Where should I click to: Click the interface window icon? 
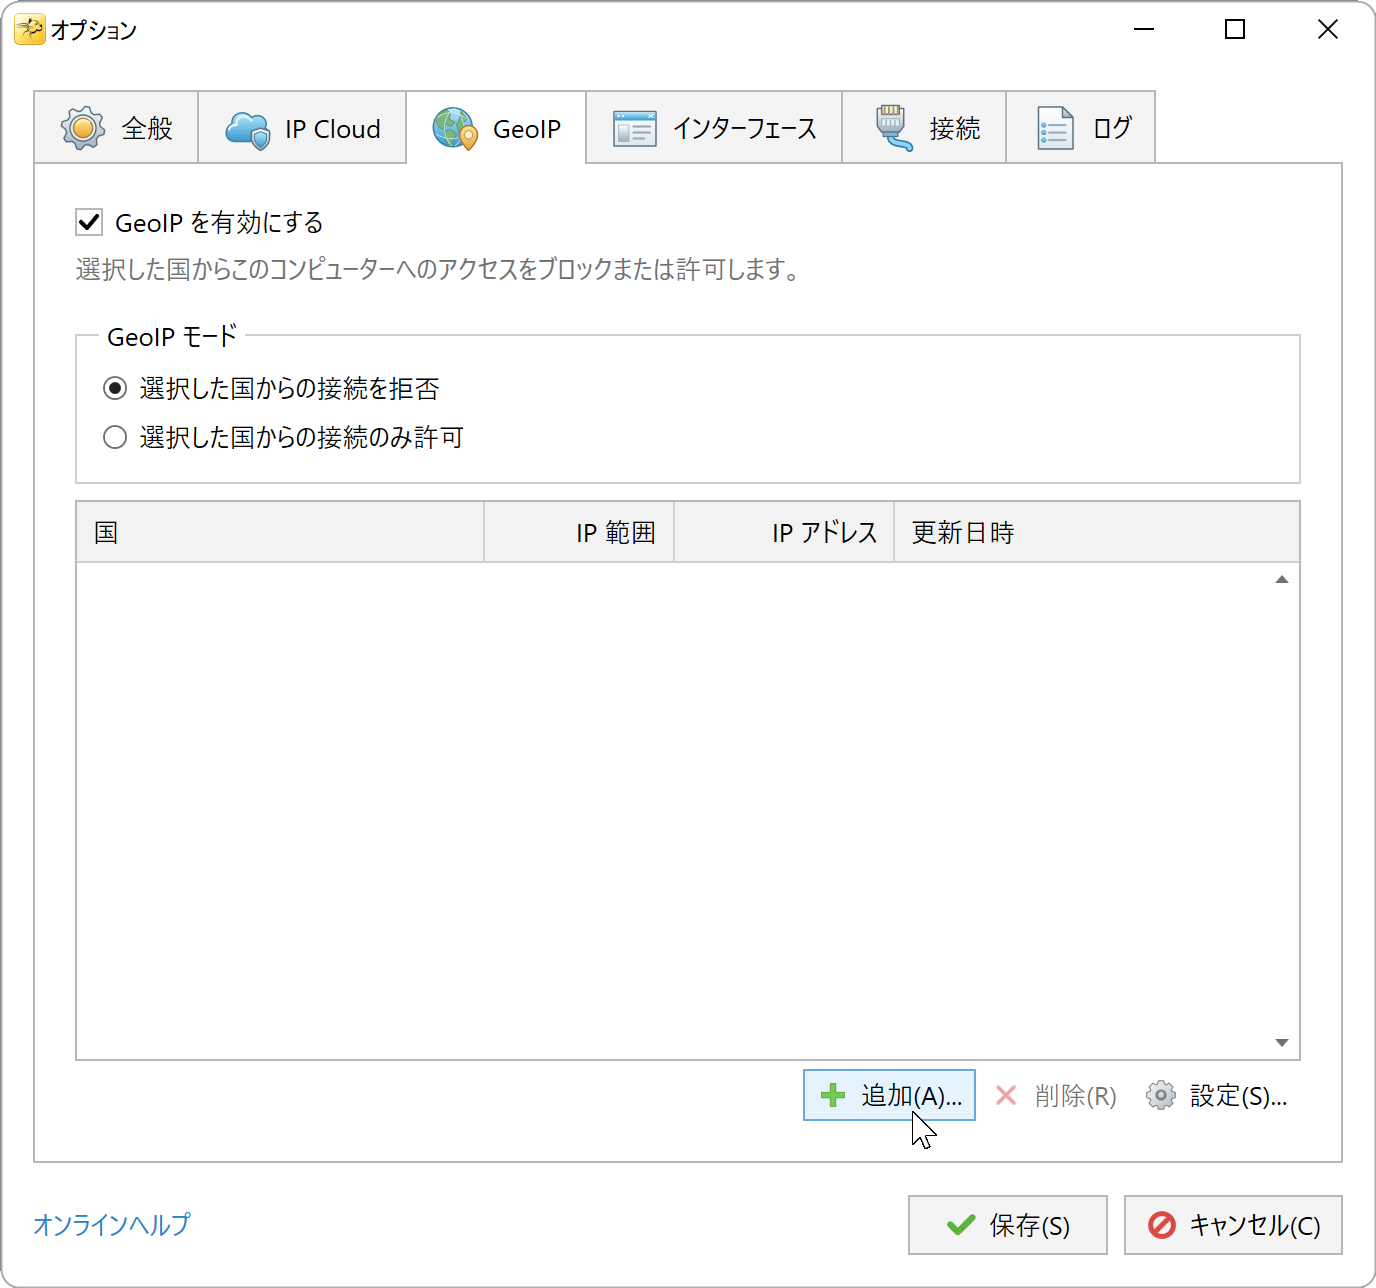click(634, 129)
